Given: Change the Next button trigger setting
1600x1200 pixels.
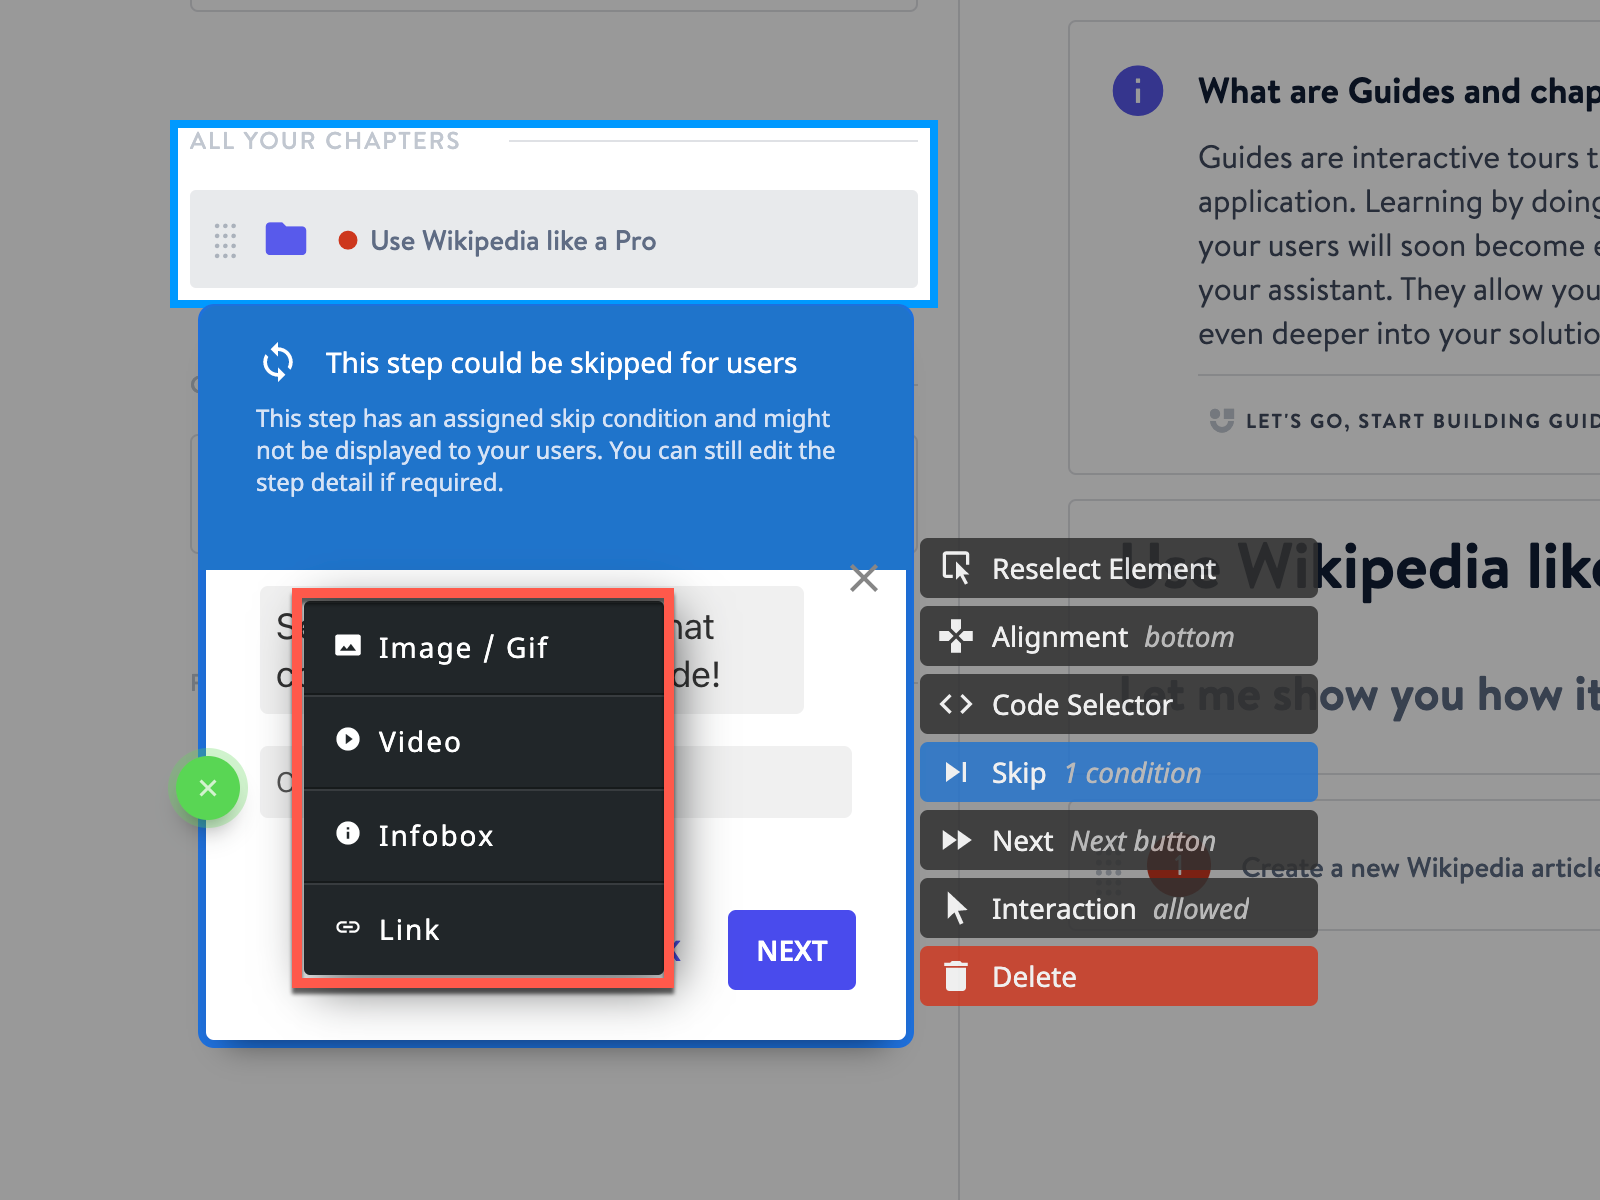Looking at the screenshot, I should (1119, 840).
